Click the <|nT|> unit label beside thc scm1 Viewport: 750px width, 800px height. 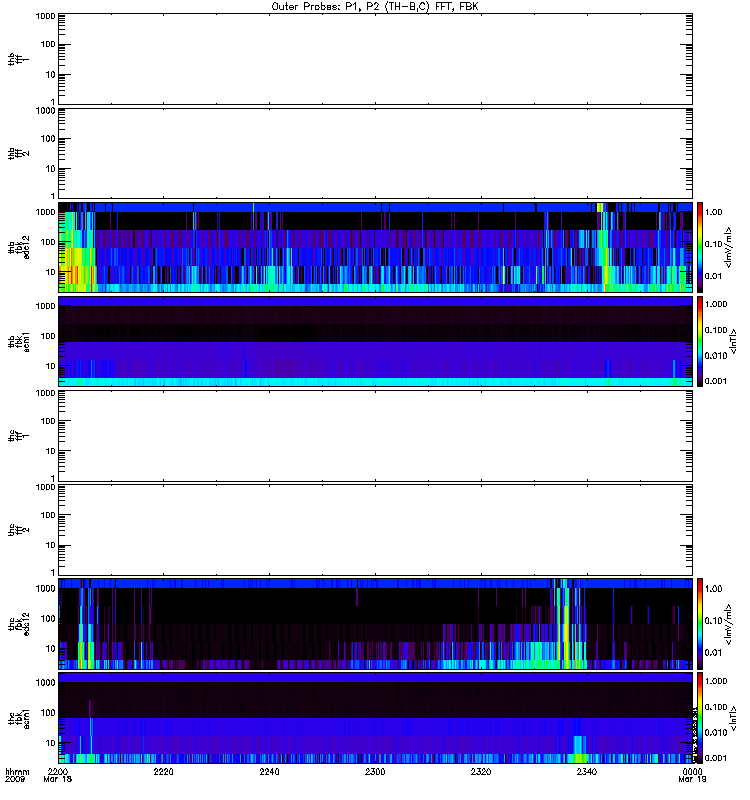tap(733, 718)
